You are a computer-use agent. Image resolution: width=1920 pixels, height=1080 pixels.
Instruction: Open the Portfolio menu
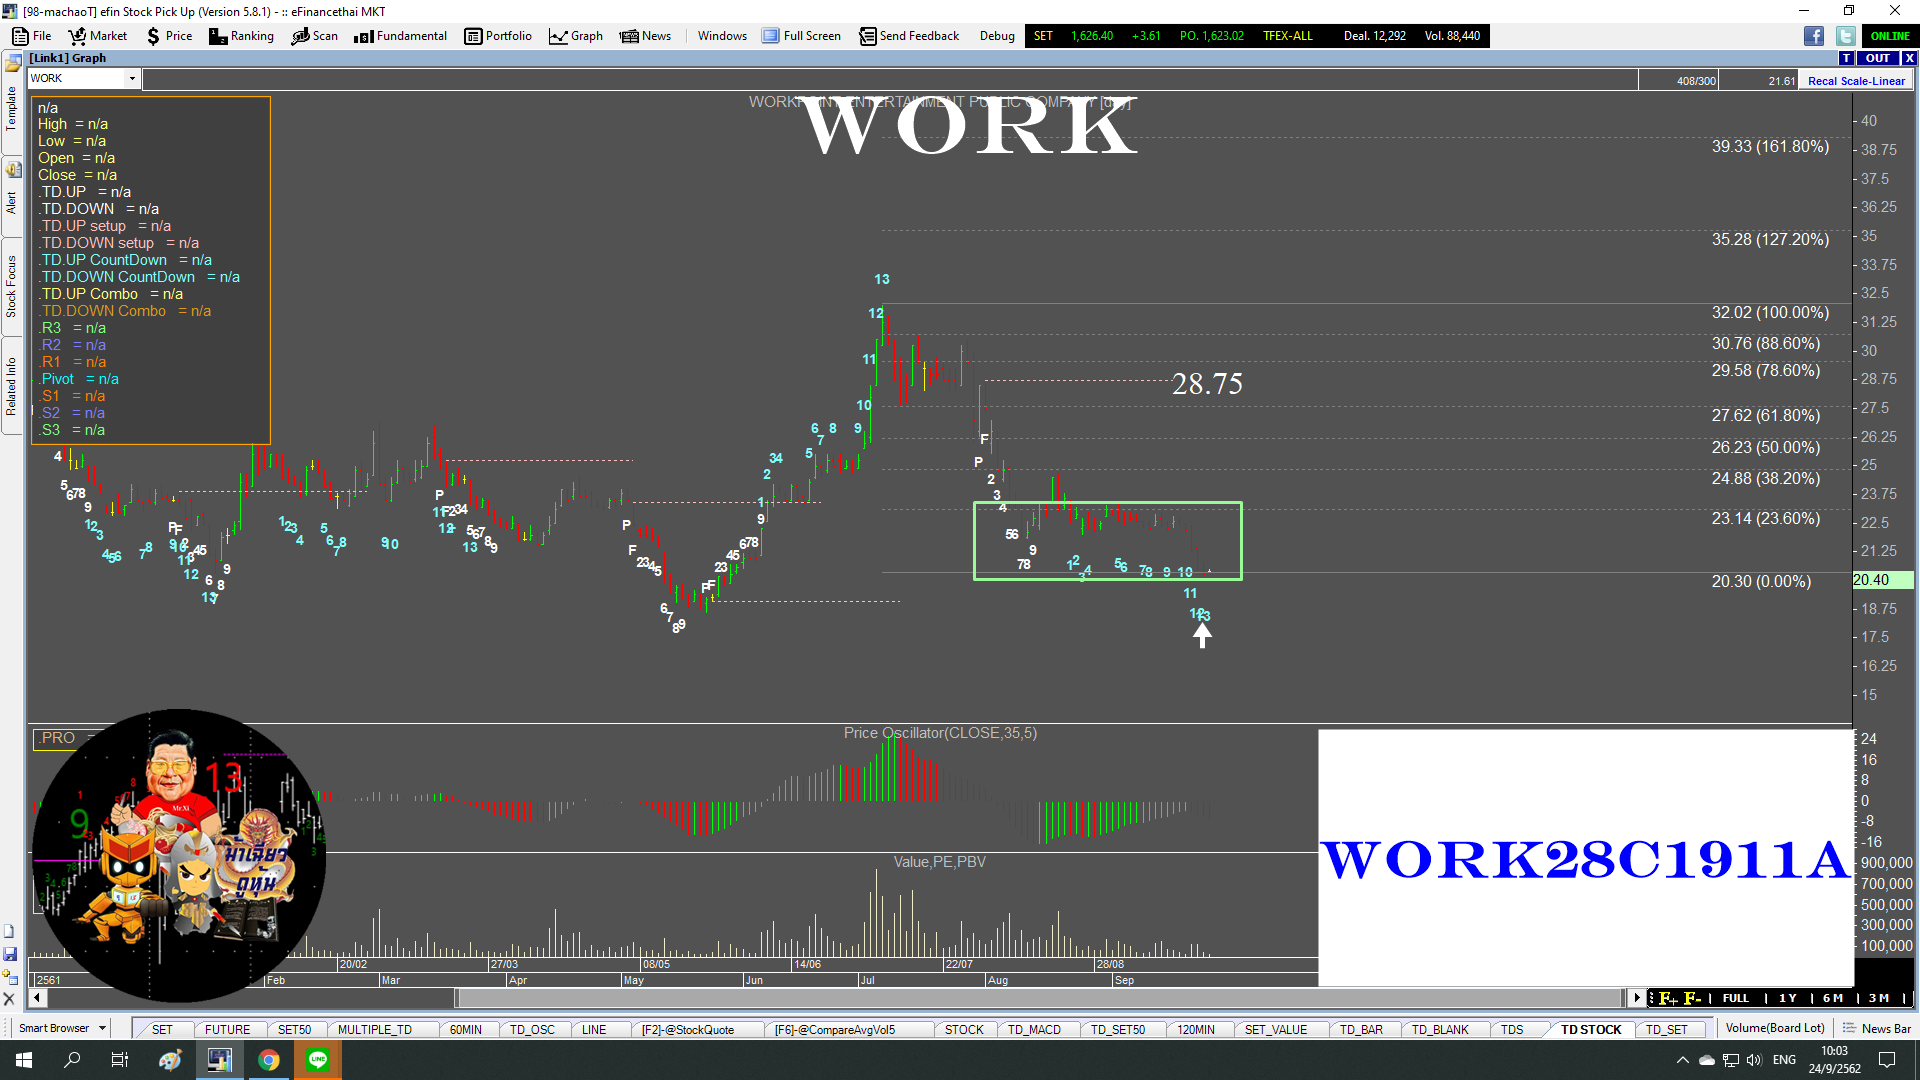(498, 36)
